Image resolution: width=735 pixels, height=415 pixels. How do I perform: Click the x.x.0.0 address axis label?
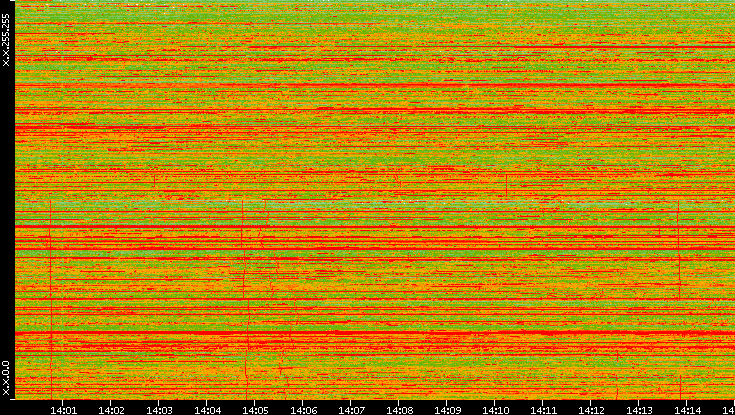(x=6, y=378)
